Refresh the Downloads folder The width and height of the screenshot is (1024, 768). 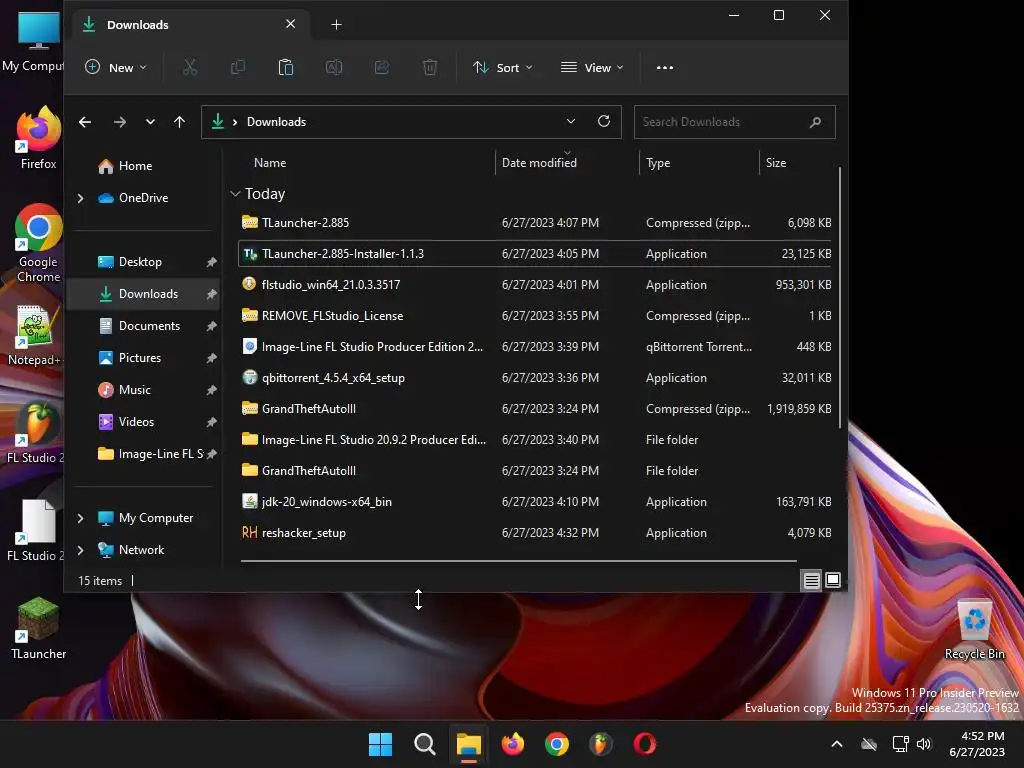pyautogui.click(x=604, y=121)
